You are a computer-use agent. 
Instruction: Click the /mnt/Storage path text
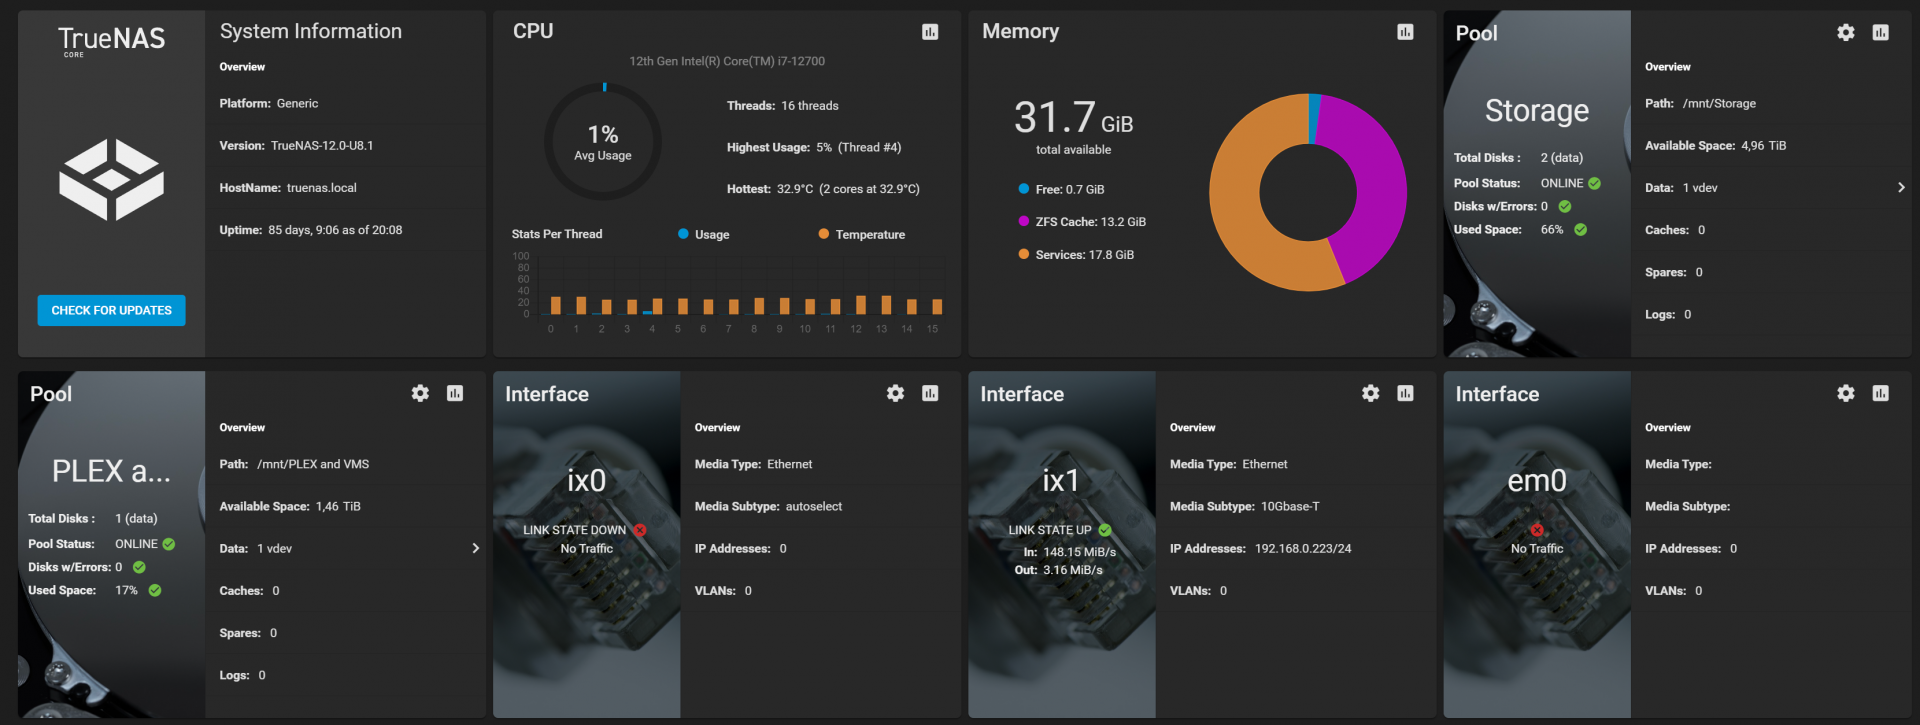[x=1719, y=104]
